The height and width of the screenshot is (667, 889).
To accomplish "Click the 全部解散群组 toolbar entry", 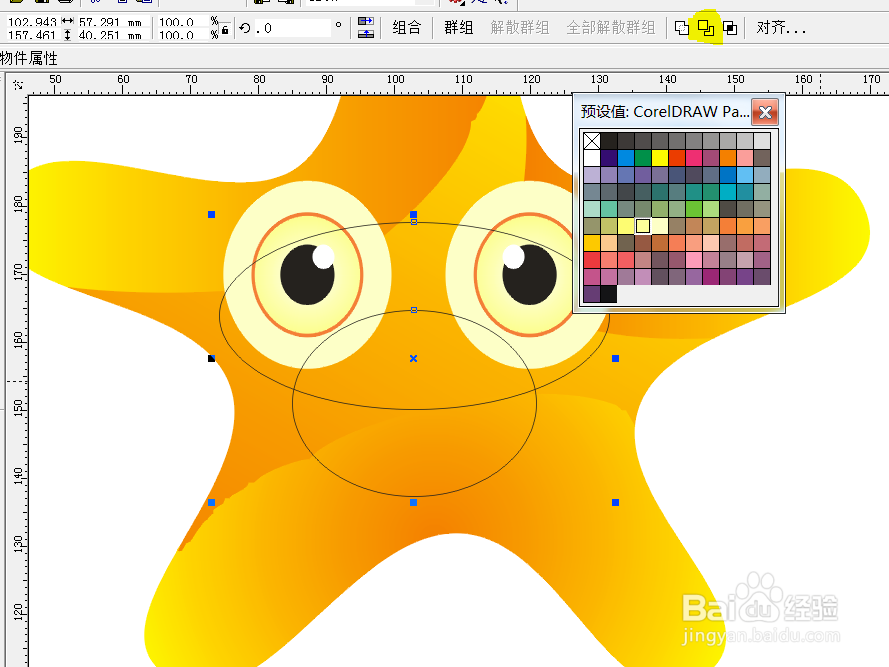I will [x=613, y=27].
